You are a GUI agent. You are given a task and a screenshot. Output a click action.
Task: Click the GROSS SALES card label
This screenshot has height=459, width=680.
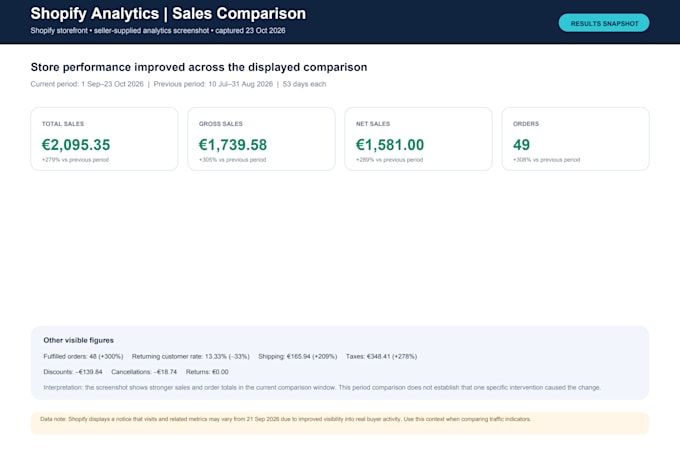pyautogui.click(x=221, y=124)
